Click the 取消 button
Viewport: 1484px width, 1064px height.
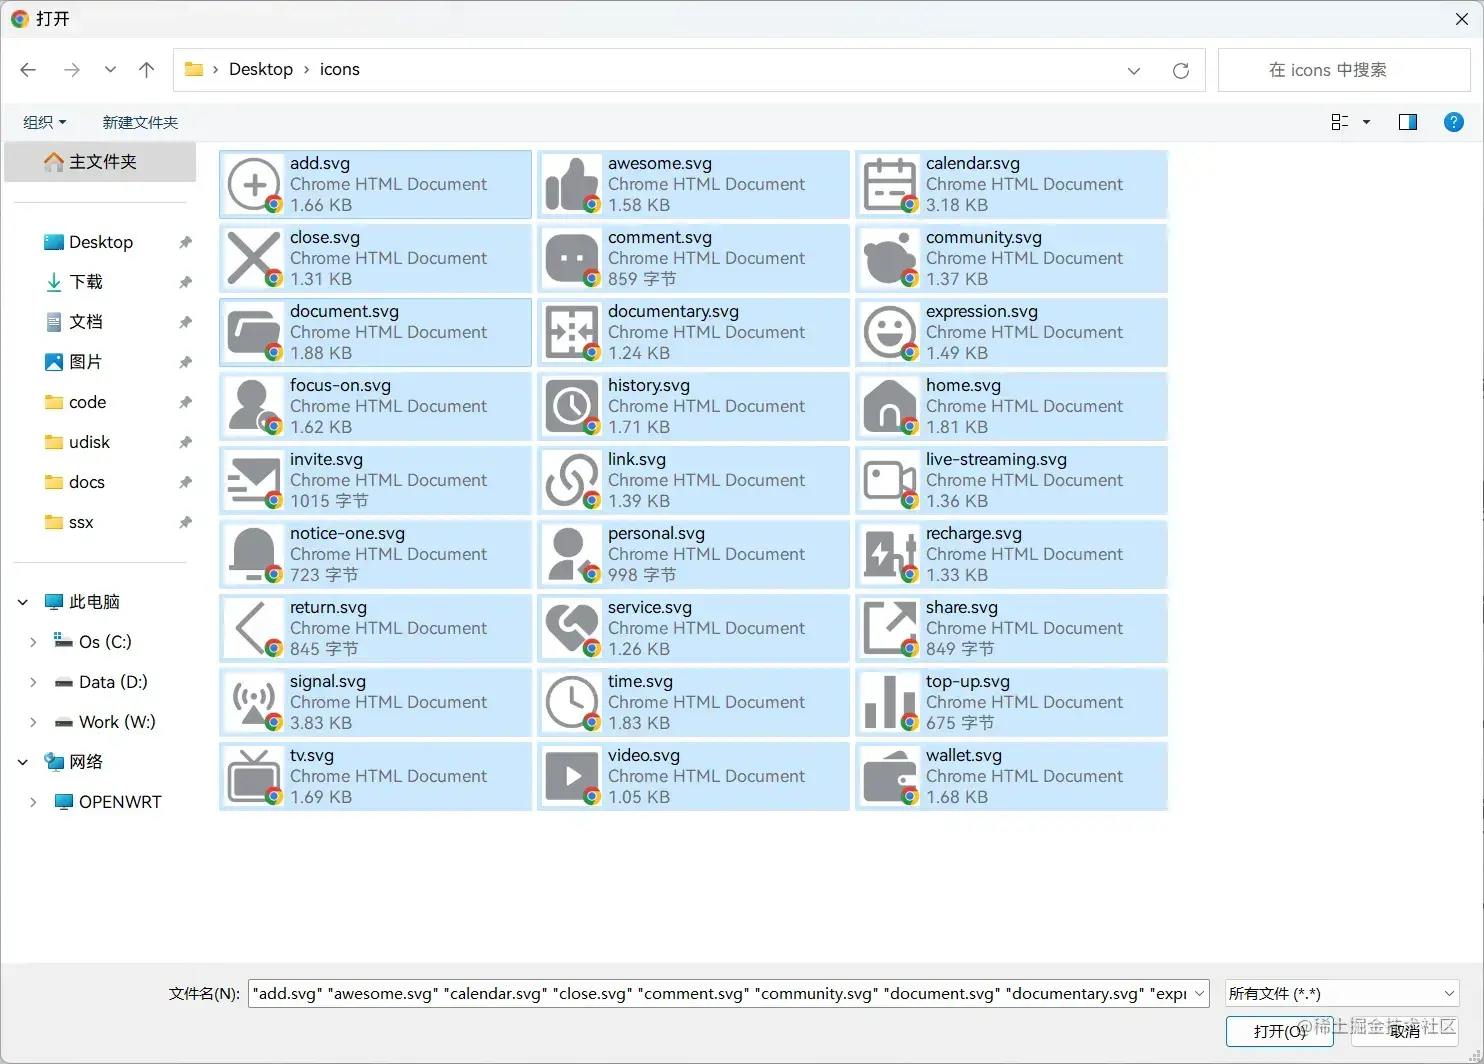coord(1404,1031)
